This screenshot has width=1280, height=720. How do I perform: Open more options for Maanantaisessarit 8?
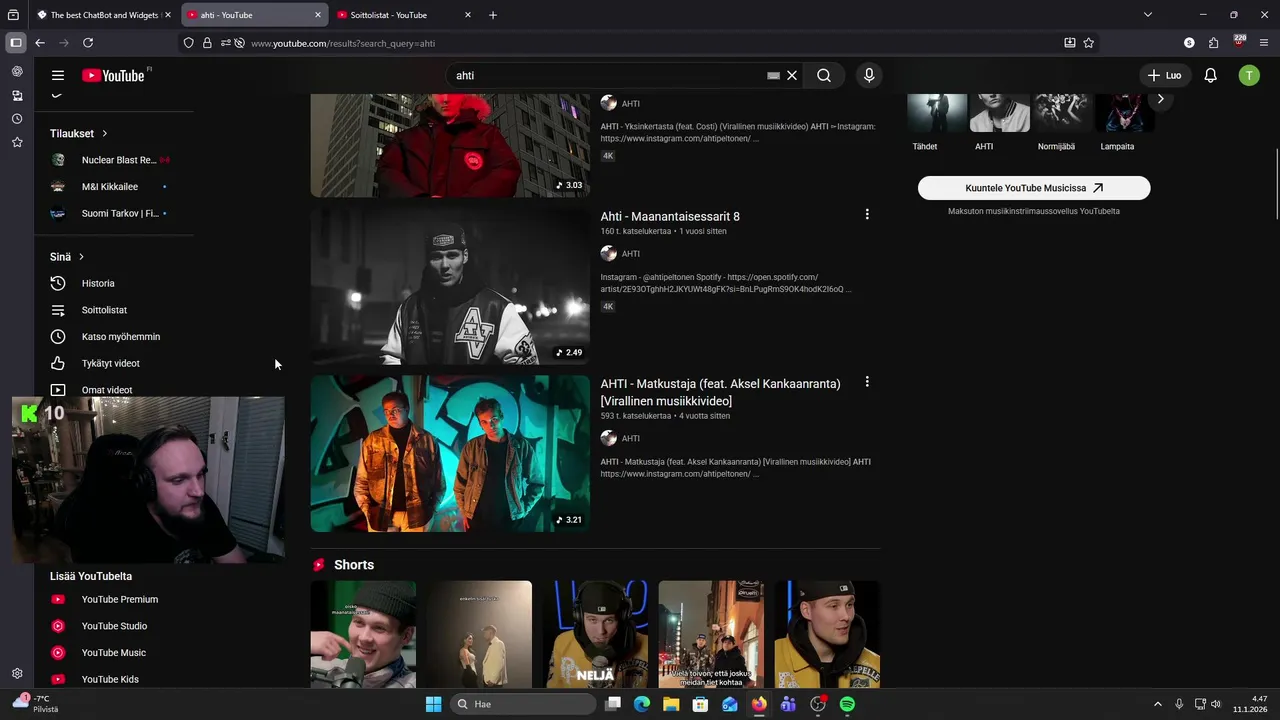(x=867, y=214)
